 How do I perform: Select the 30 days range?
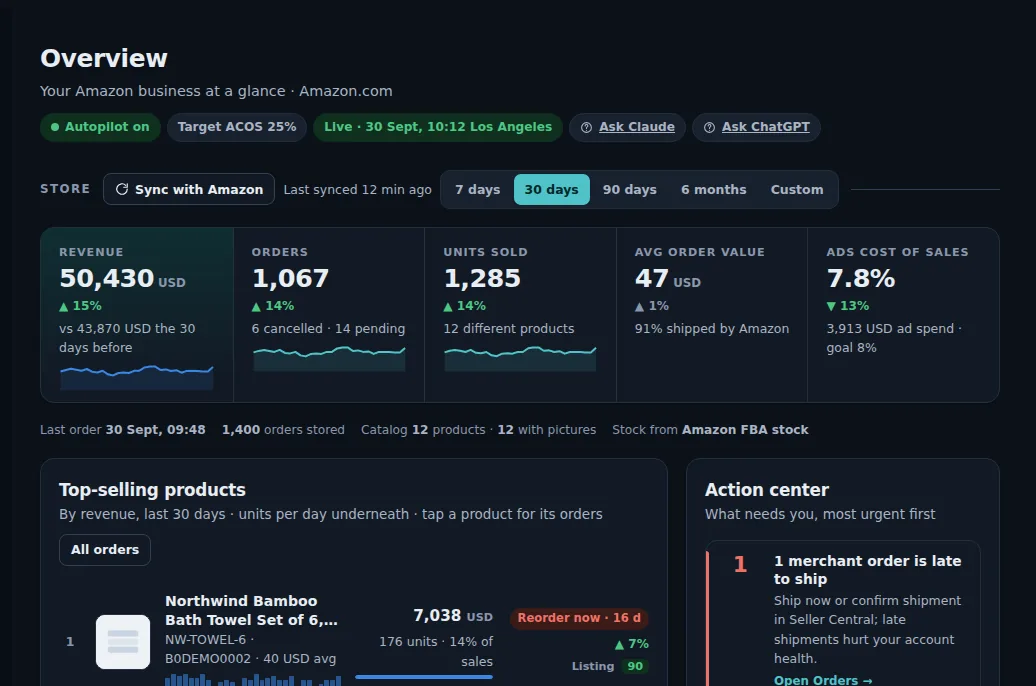pos(552,190)
